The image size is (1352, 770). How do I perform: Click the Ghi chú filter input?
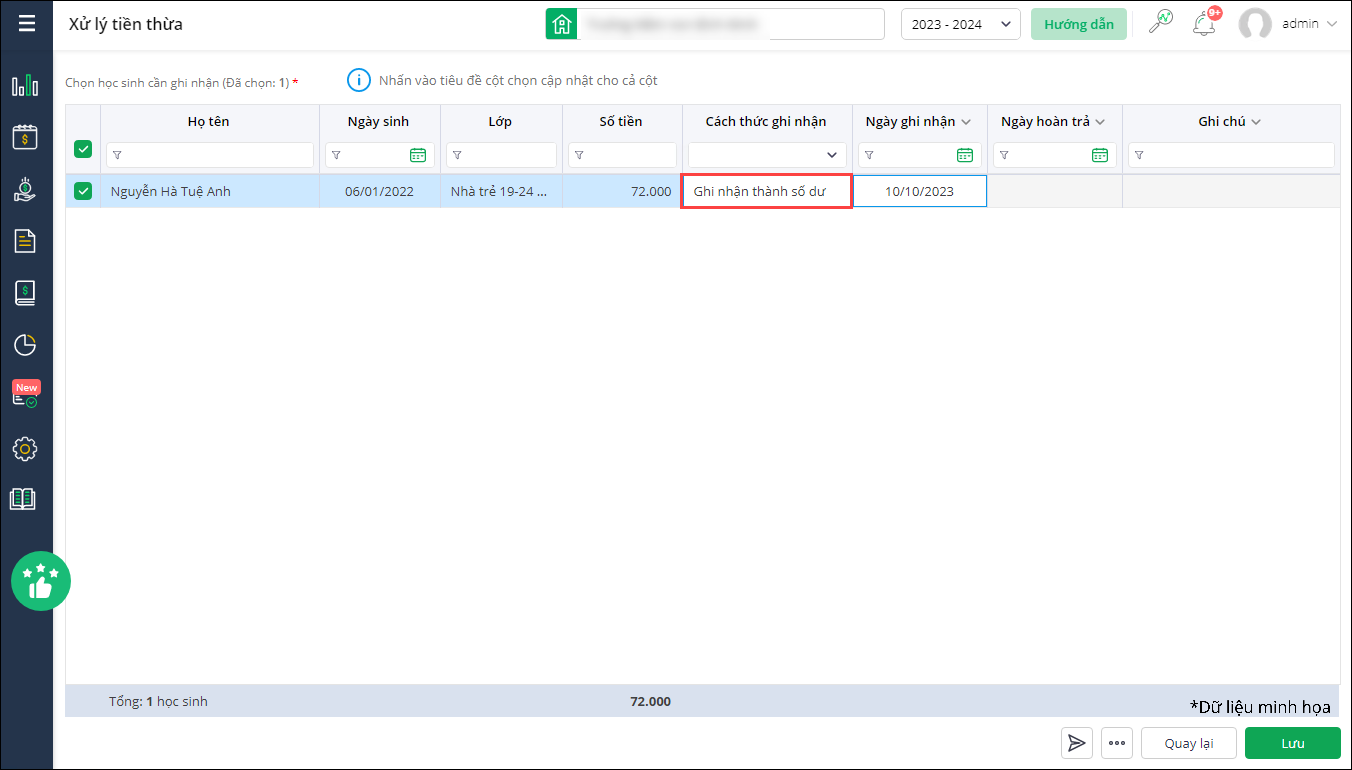tap(1231, 155)
